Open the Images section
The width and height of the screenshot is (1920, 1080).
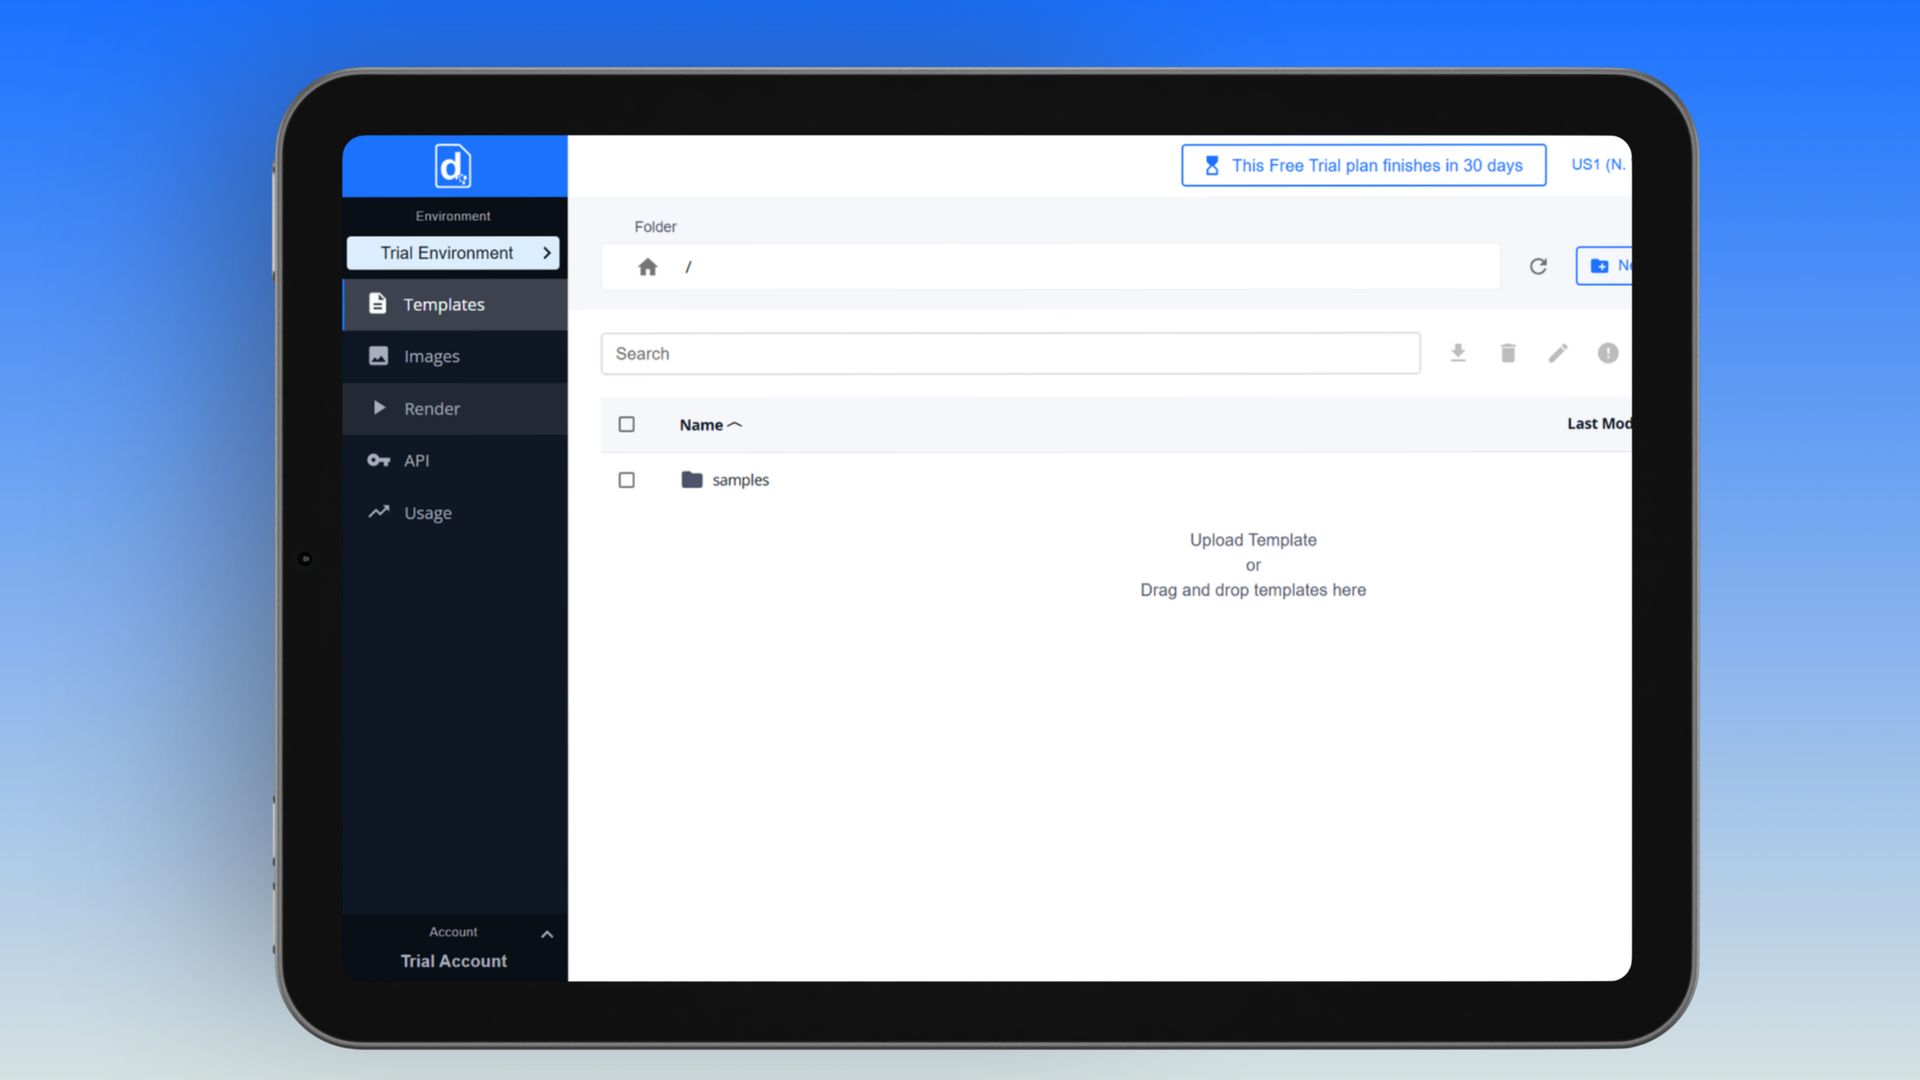431,356
